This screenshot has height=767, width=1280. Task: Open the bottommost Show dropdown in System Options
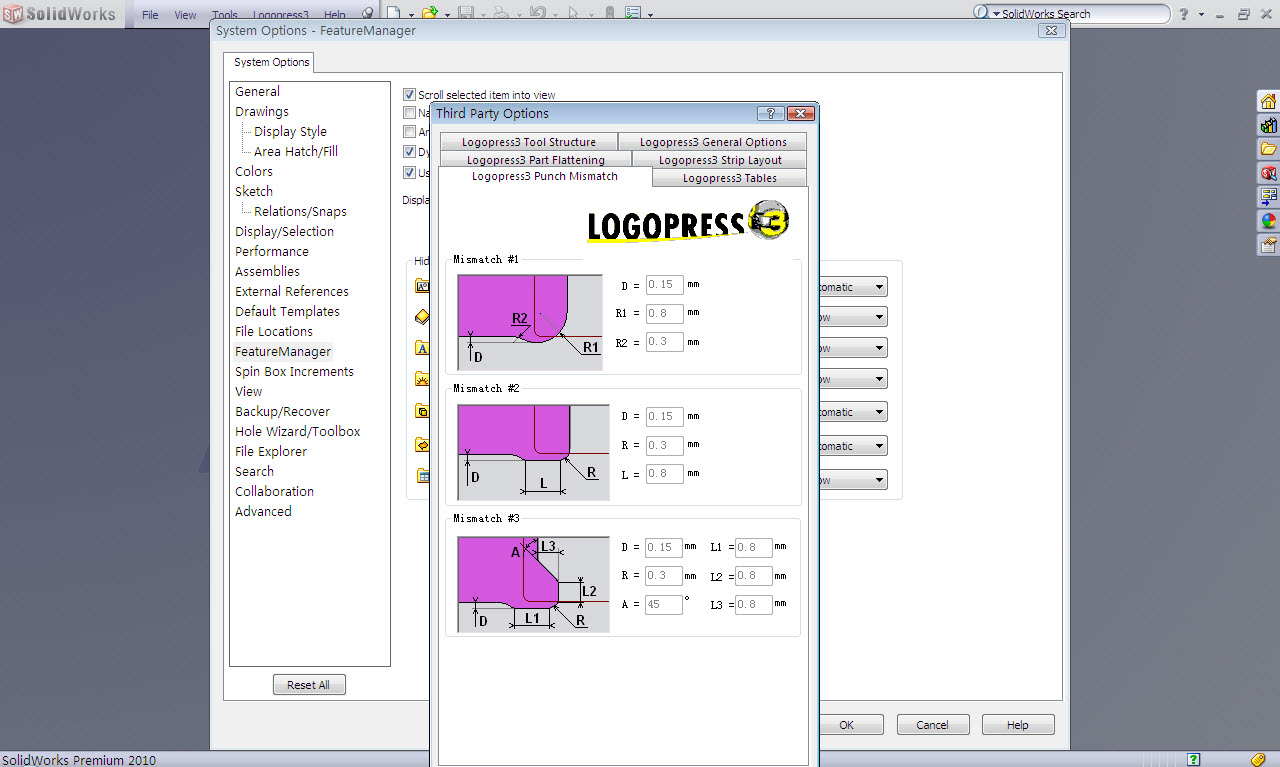coord(853,480)
